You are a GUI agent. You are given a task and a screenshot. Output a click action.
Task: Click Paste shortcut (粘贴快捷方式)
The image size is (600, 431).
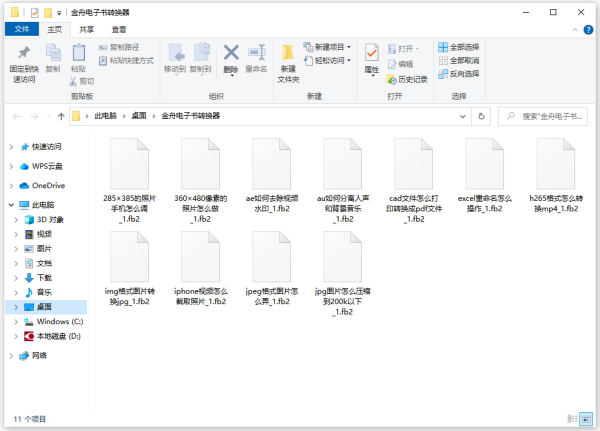126,60
